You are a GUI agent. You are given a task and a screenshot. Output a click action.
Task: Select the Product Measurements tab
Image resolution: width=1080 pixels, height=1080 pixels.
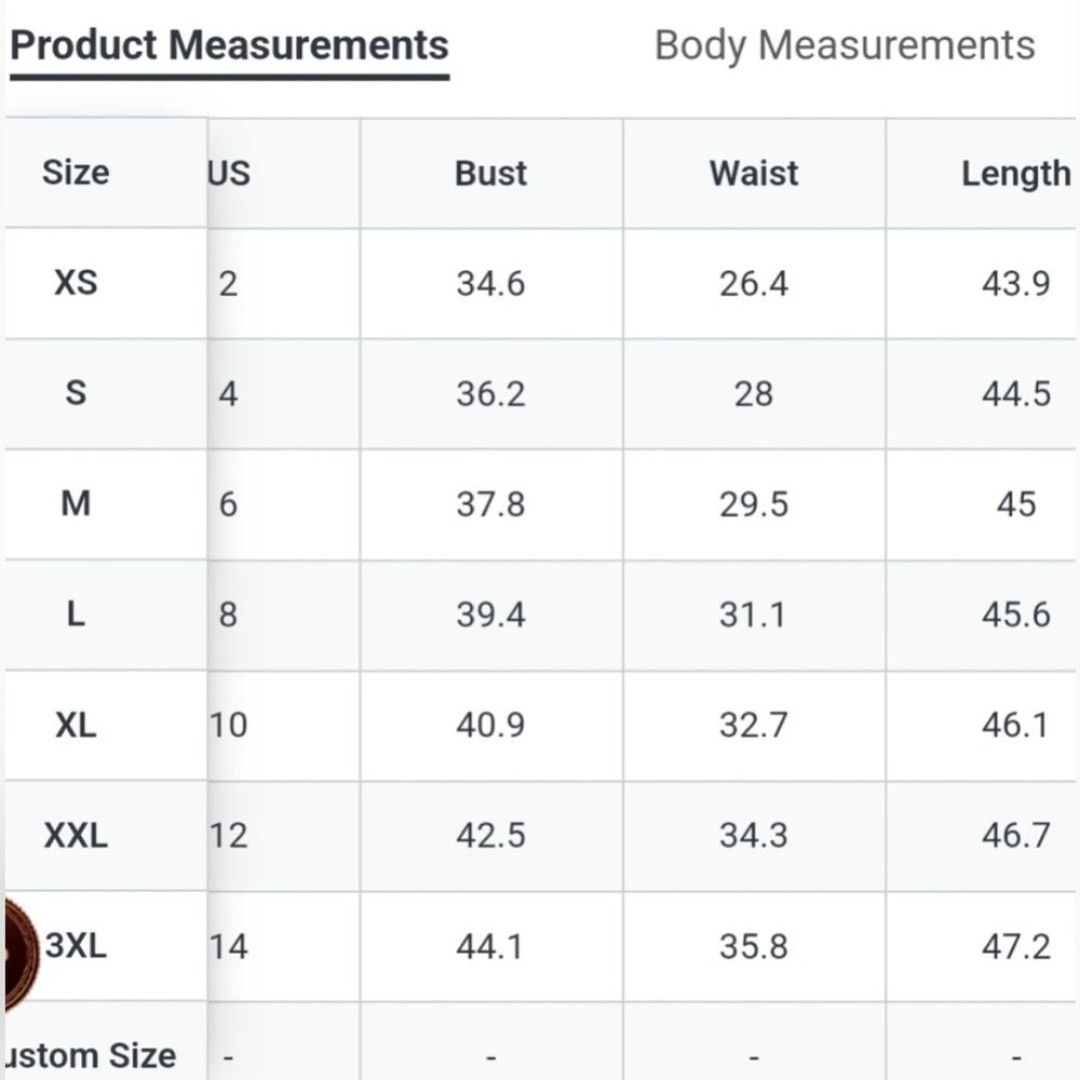click(229, 45)
